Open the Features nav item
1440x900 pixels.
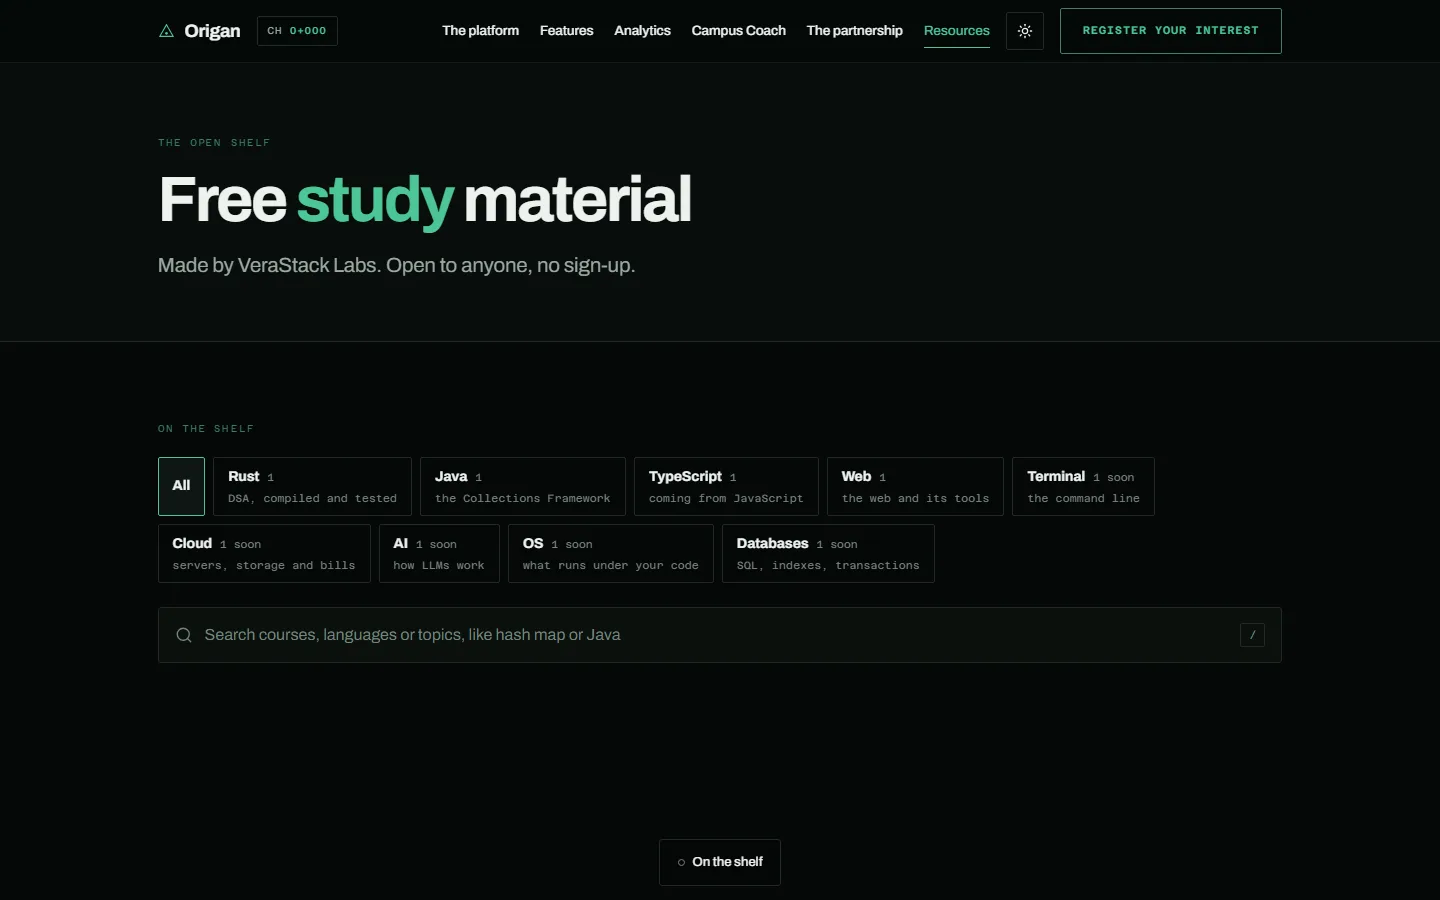point(567,31)
